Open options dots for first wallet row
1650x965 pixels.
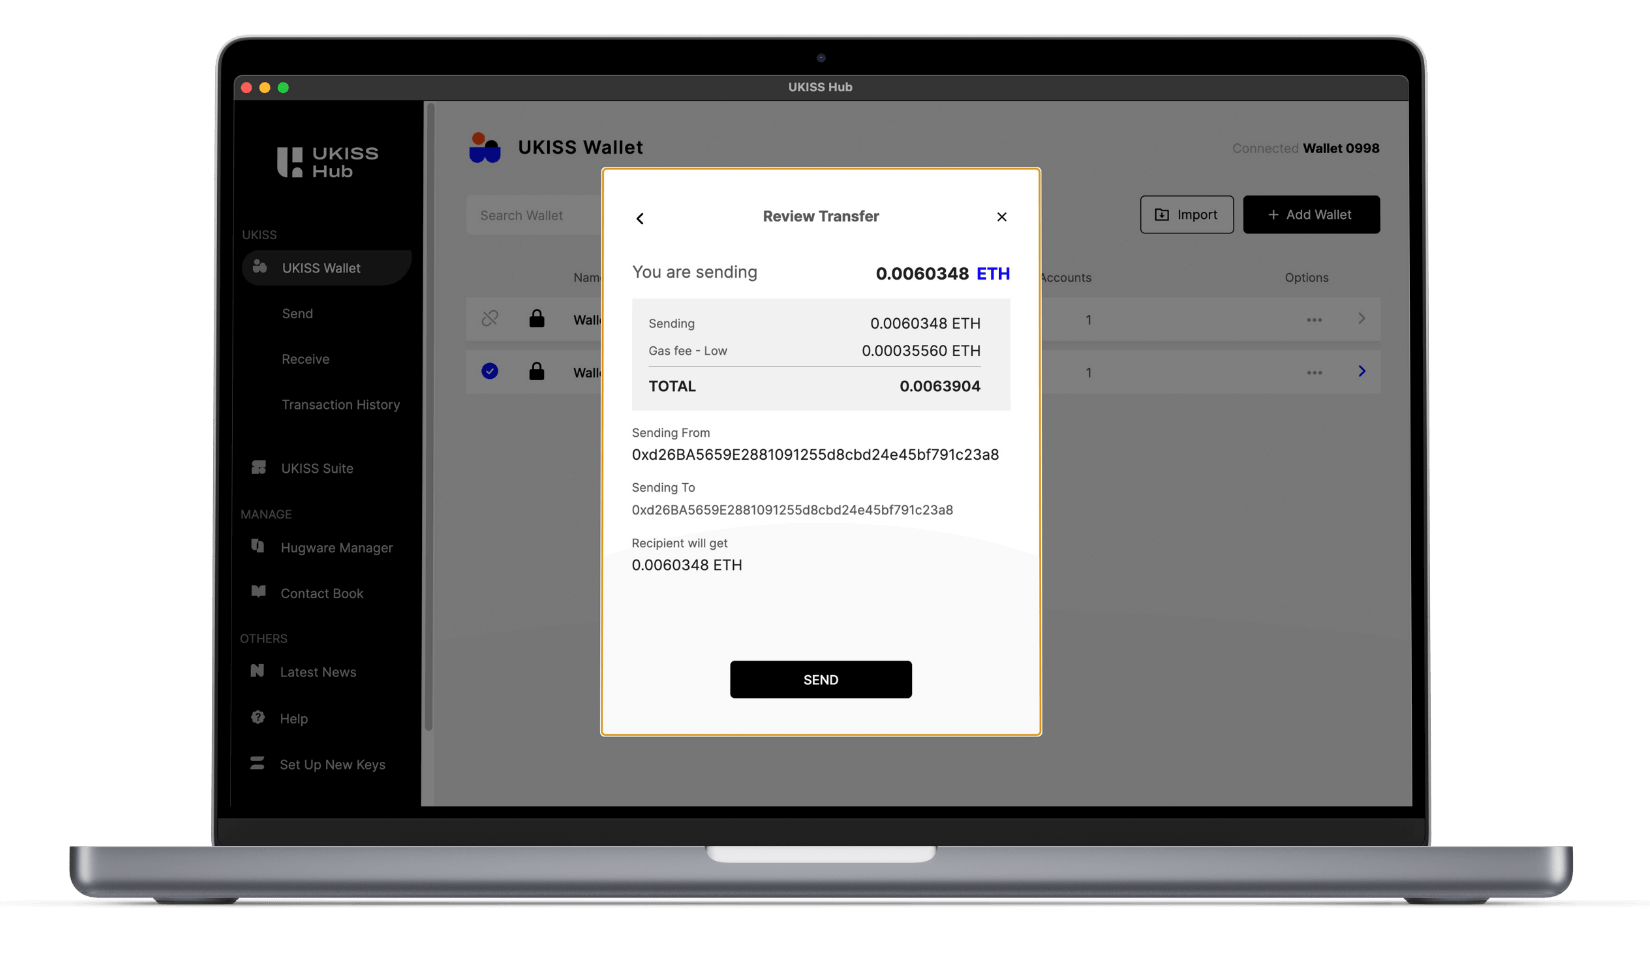[1314, 320]
